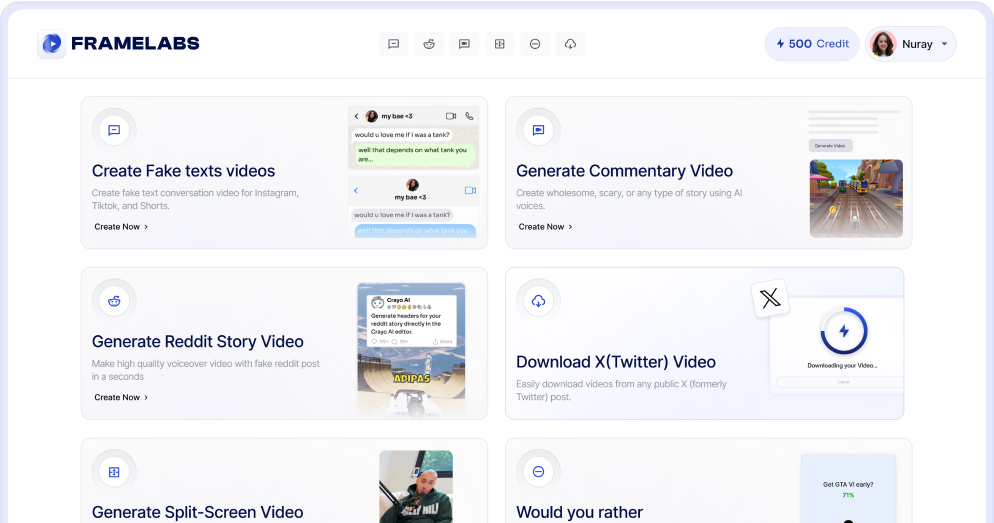
Task: Click the Reddit icon in Reddit Story card
Action: 114,300
